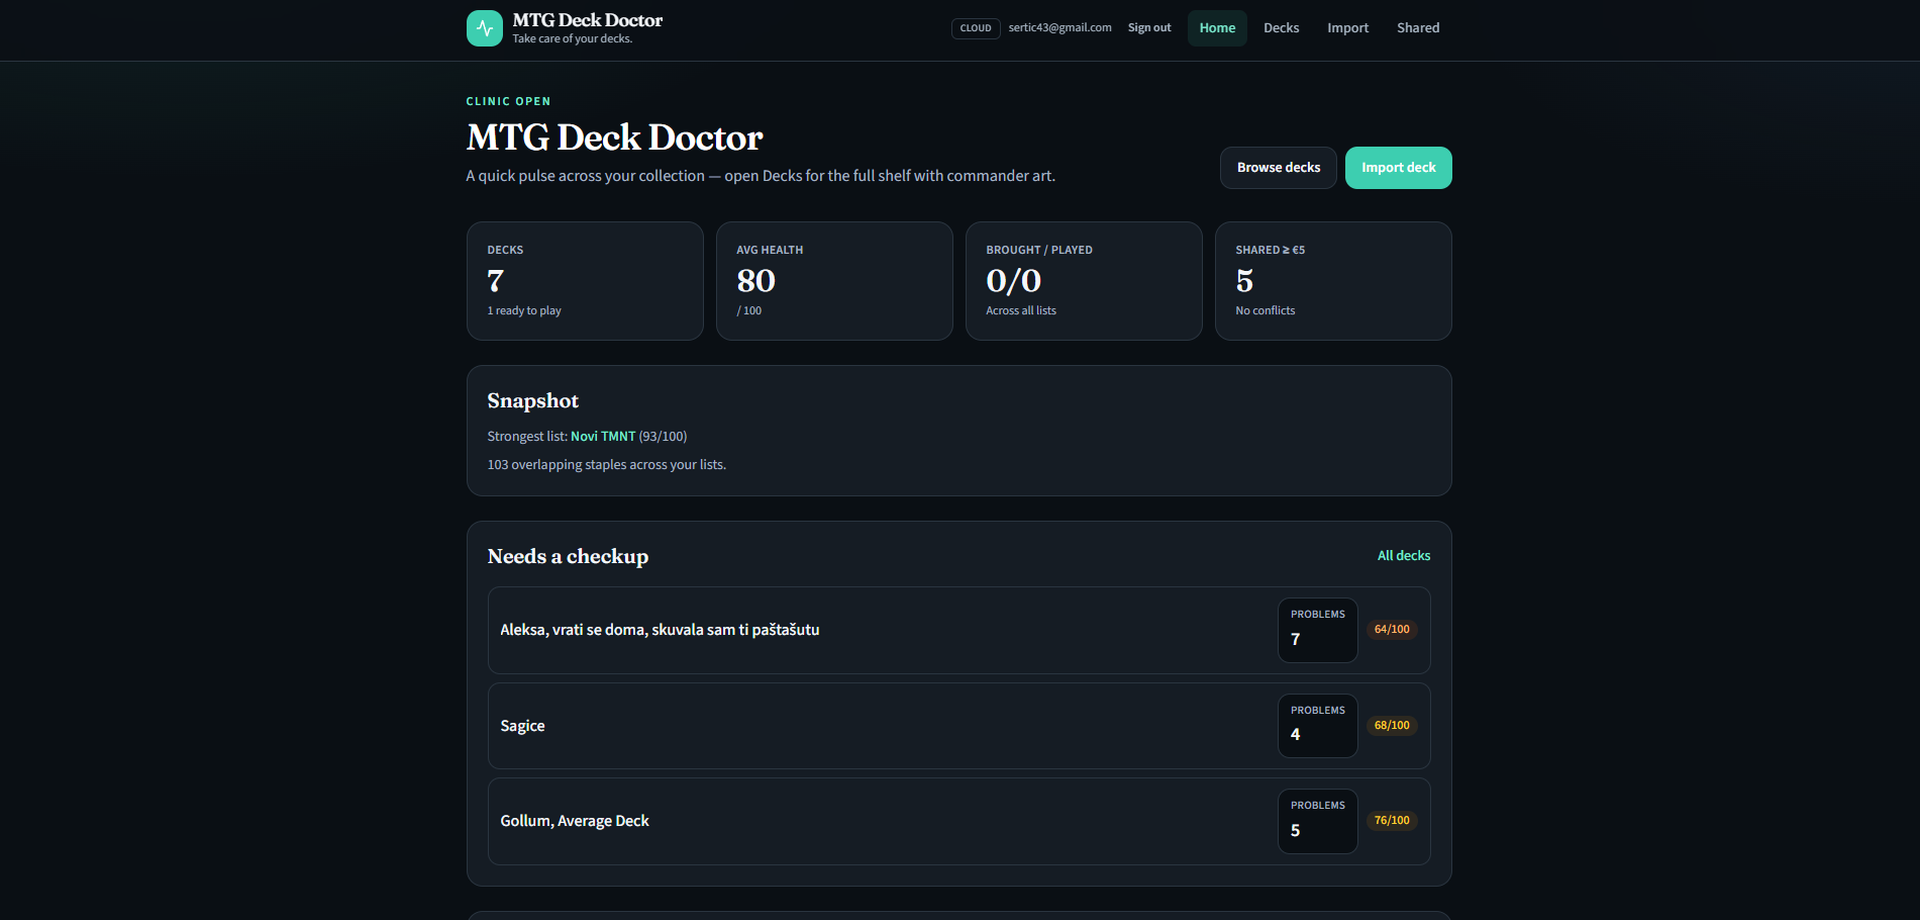Open the All decks link
The width and height of the screenshot is (1920, 920).
(1404, 556)
